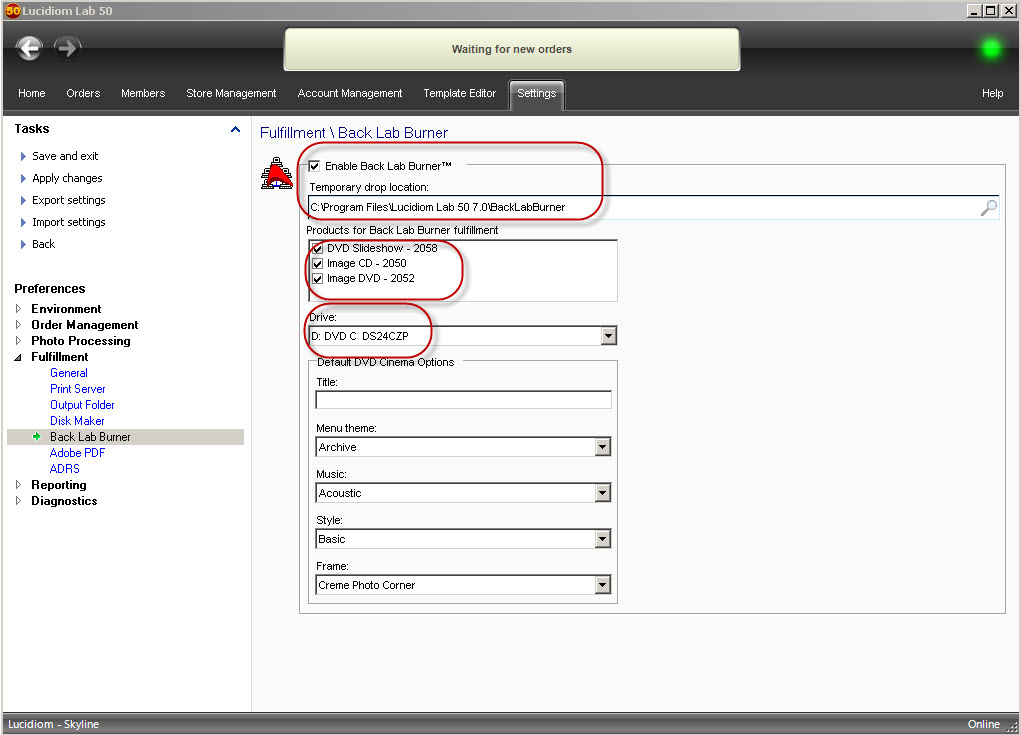Open the Orders tab
Screen dimensions: 1021x735
coord(83,93)
